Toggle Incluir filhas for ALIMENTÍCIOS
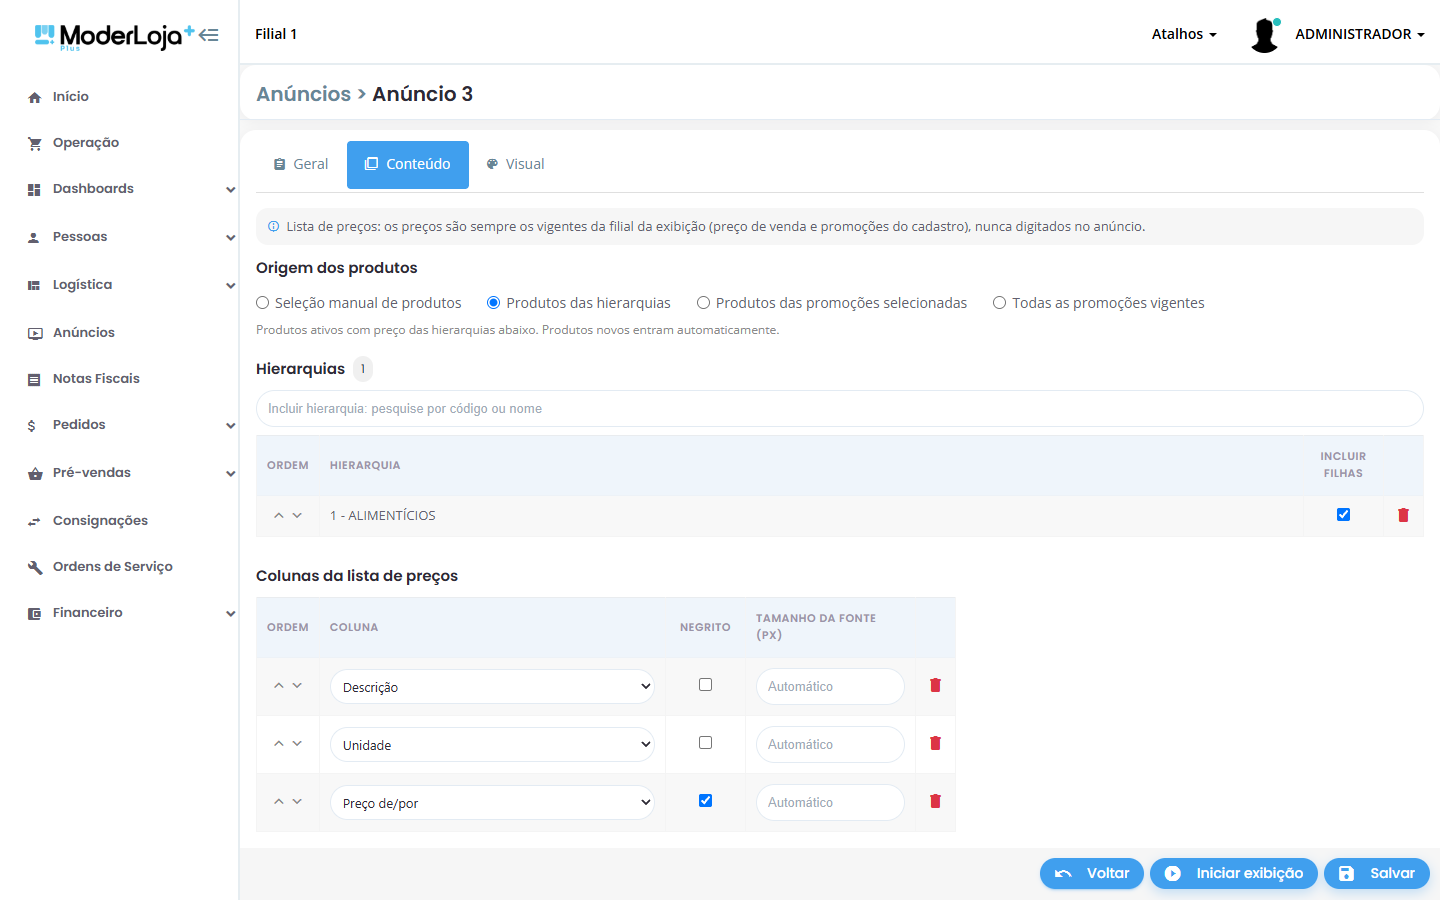The width and height of the screenshot is (1440, 900). pos(1343,514)
